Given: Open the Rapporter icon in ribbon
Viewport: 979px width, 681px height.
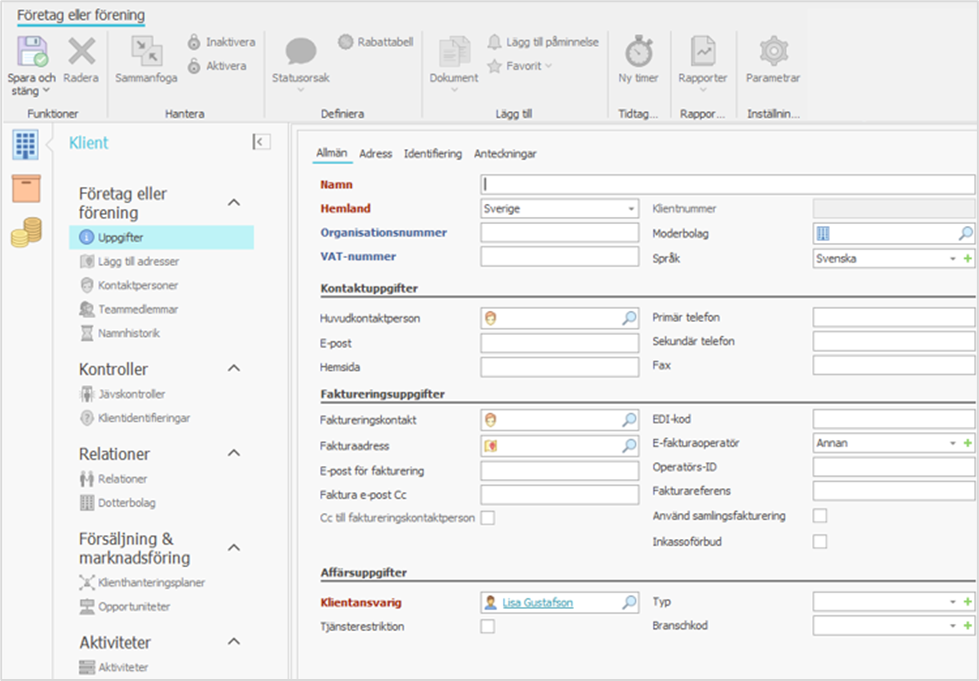Looking at the screenshot, I should 702,51.
